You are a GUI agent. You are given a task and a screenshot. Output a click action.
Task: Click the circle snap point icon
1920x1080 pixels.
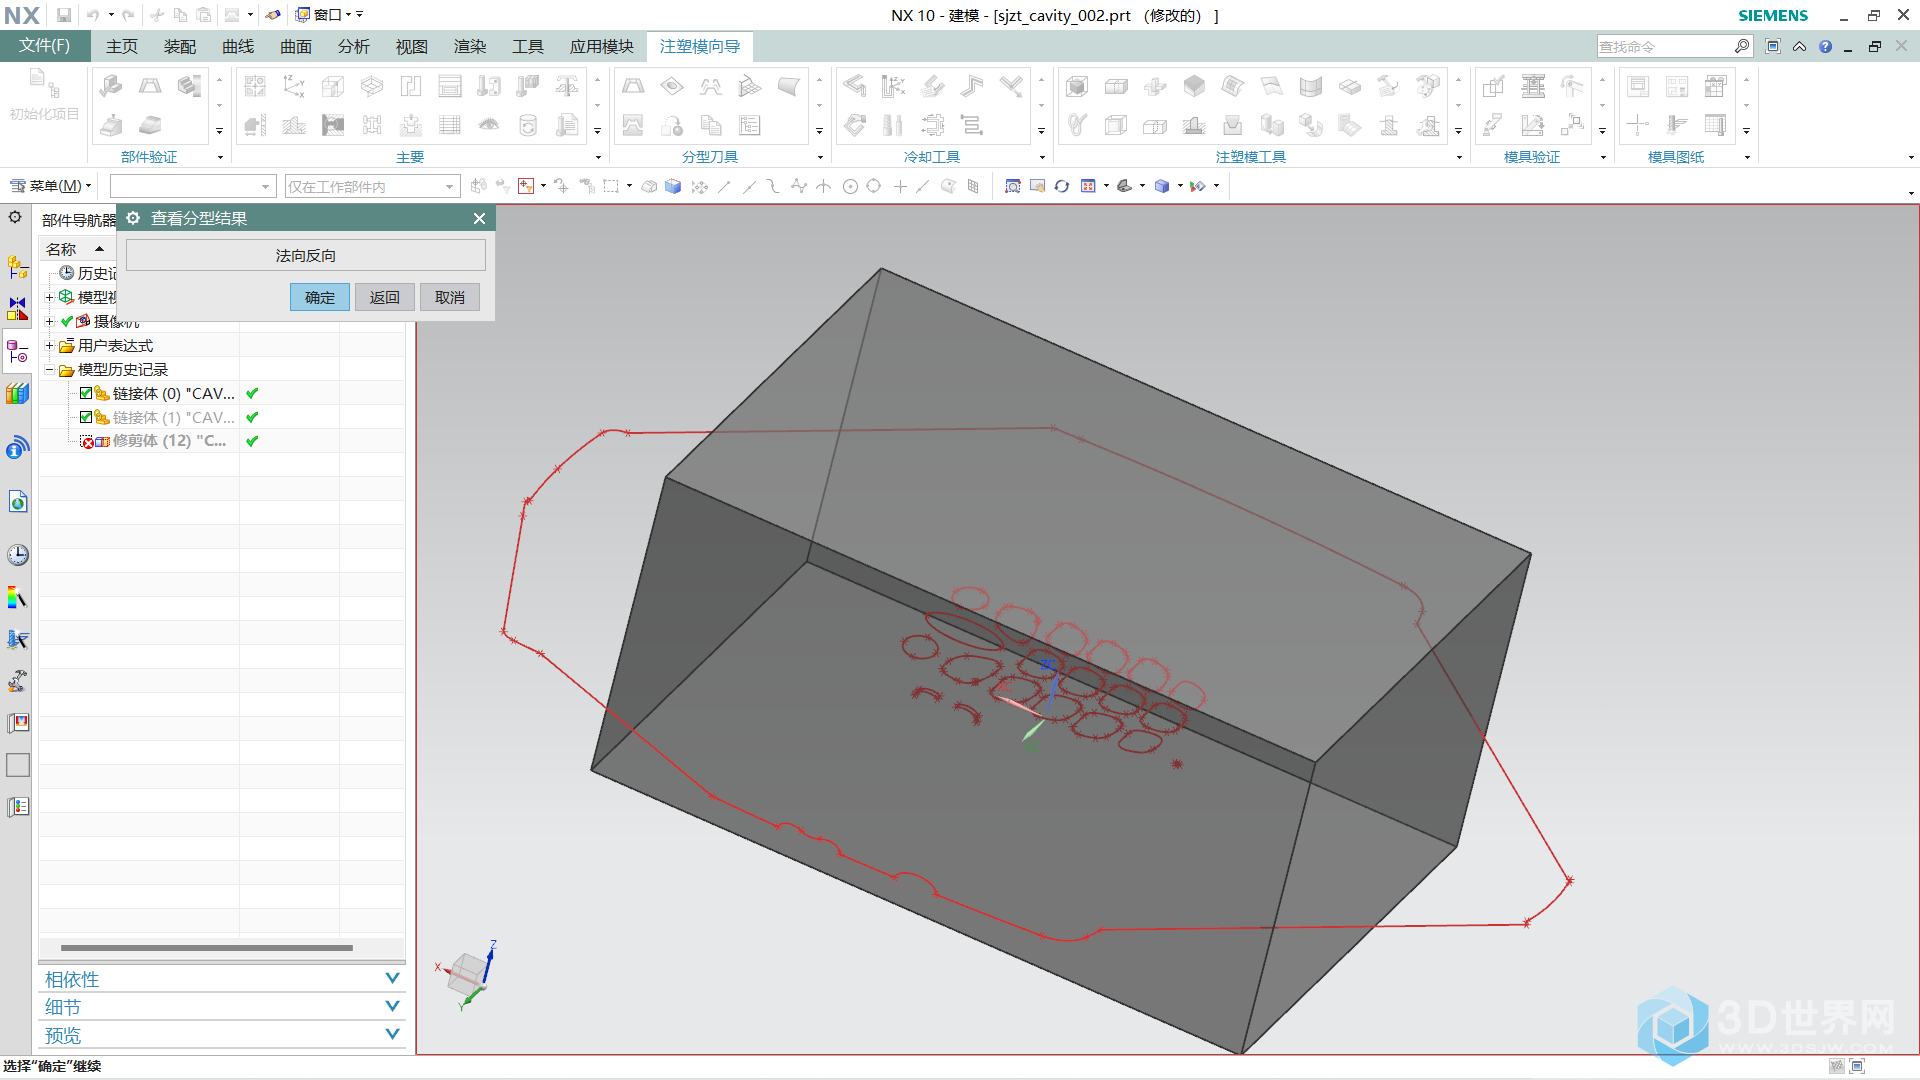point(850,186)
